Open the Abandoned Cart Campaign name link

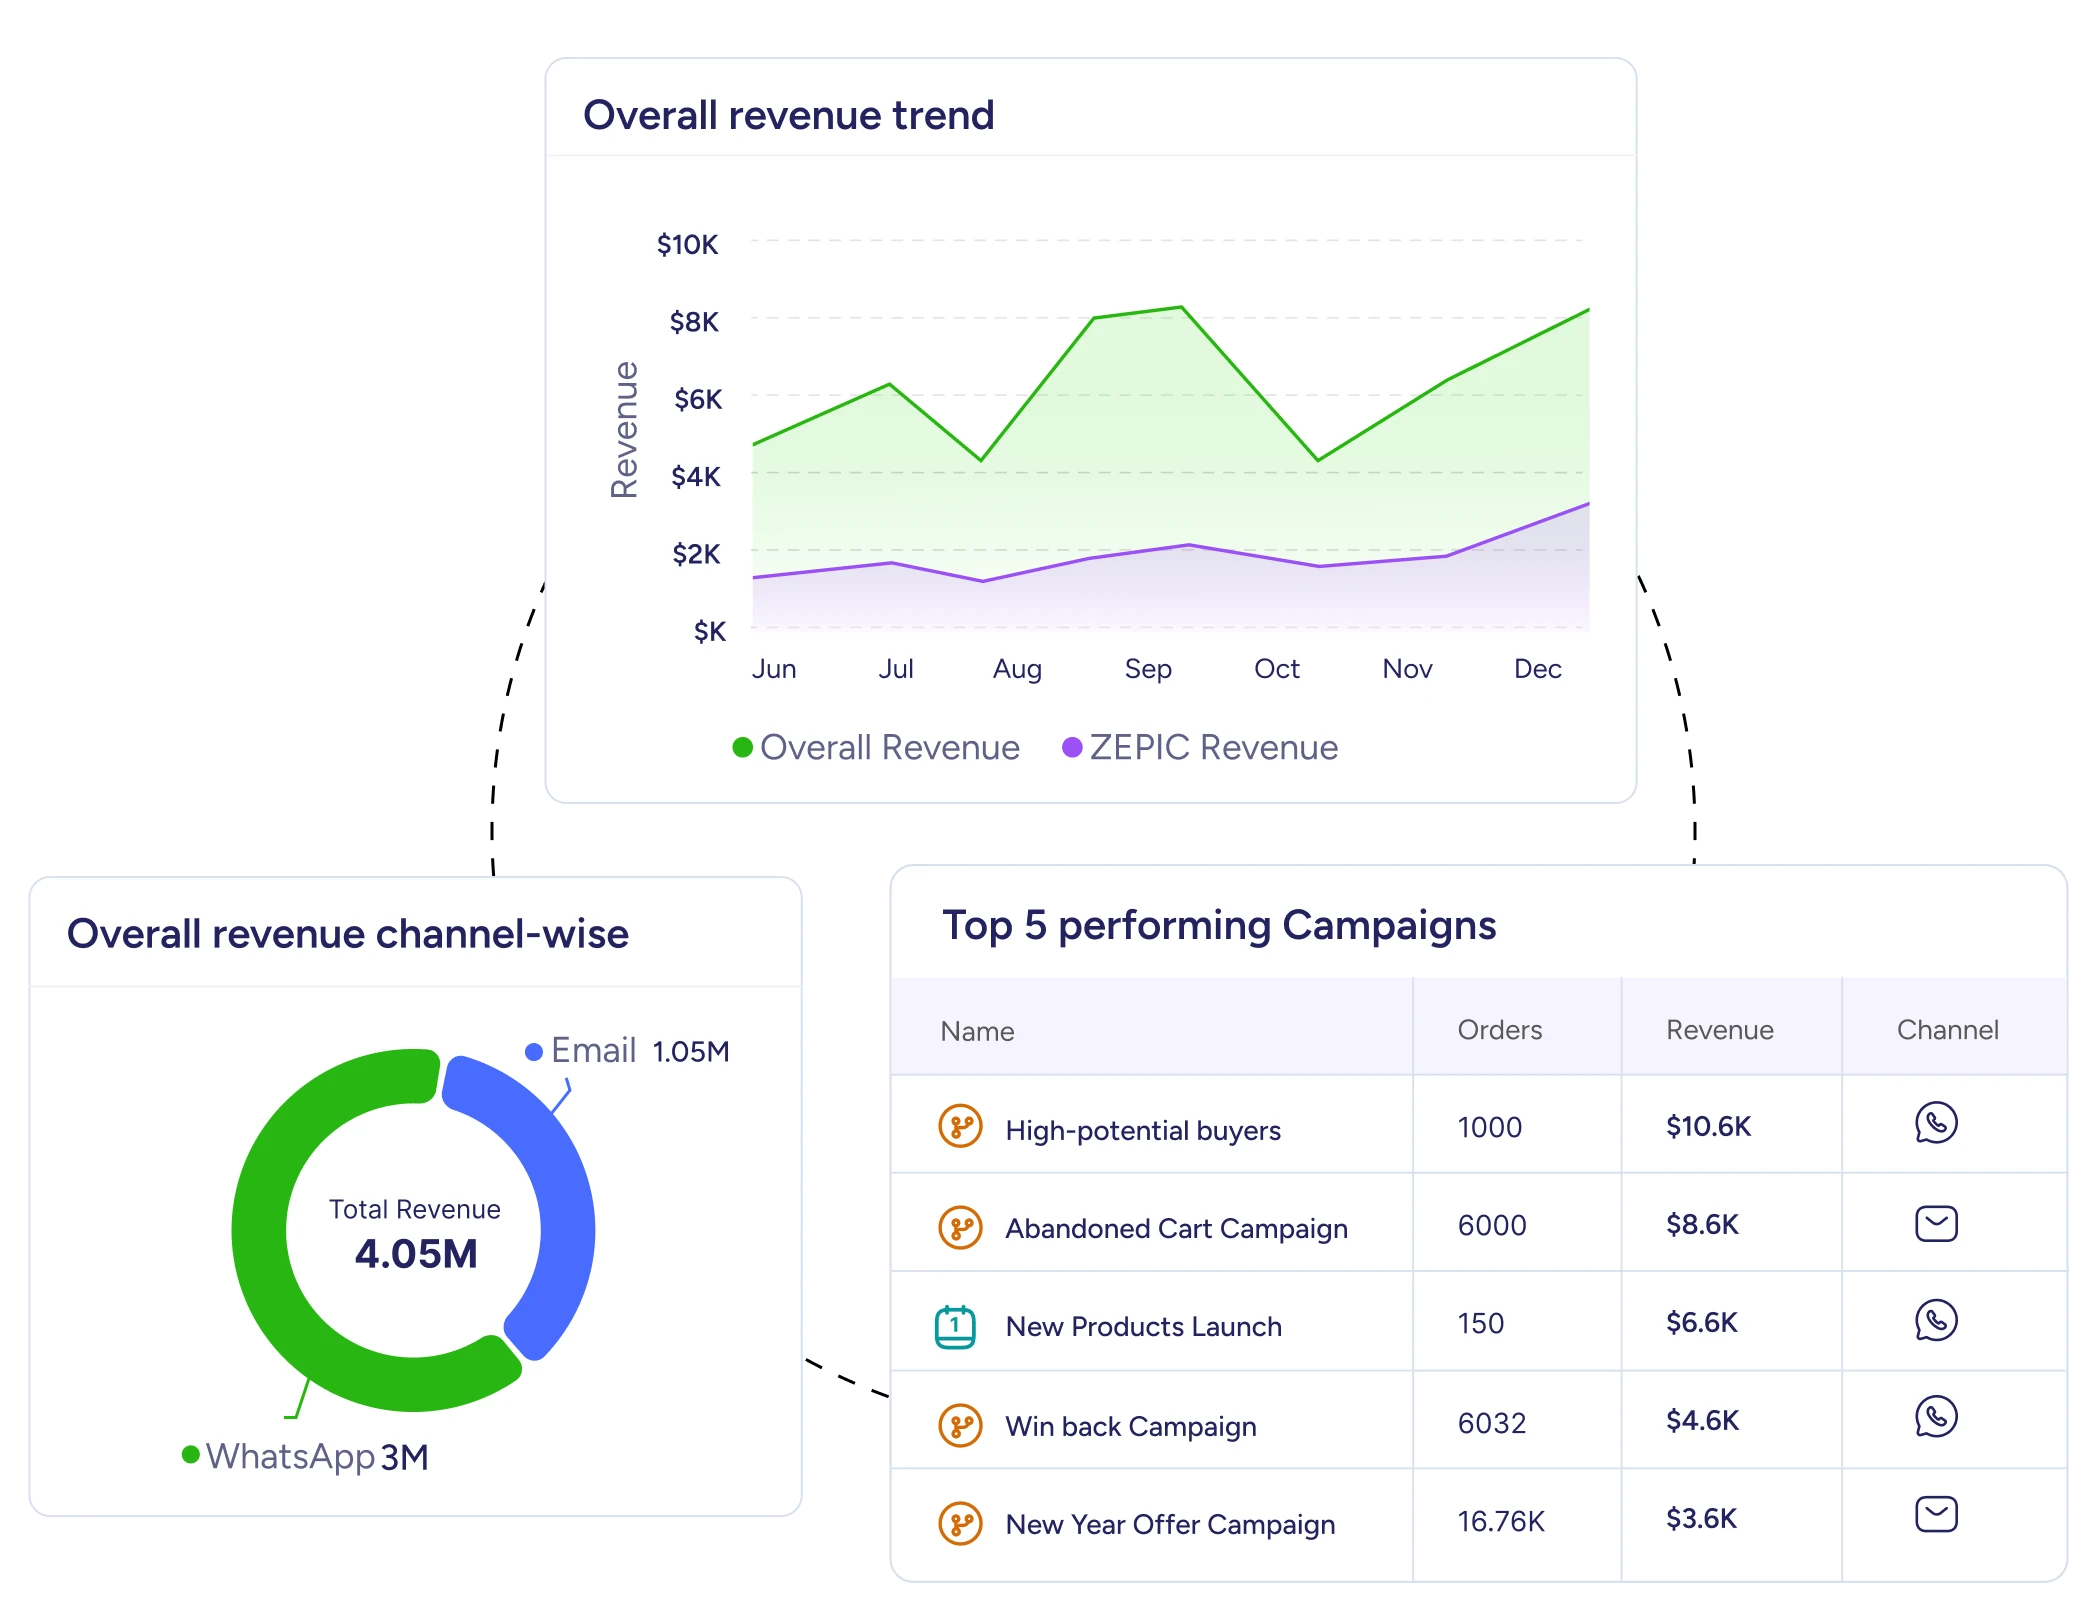[1176, 1228]
